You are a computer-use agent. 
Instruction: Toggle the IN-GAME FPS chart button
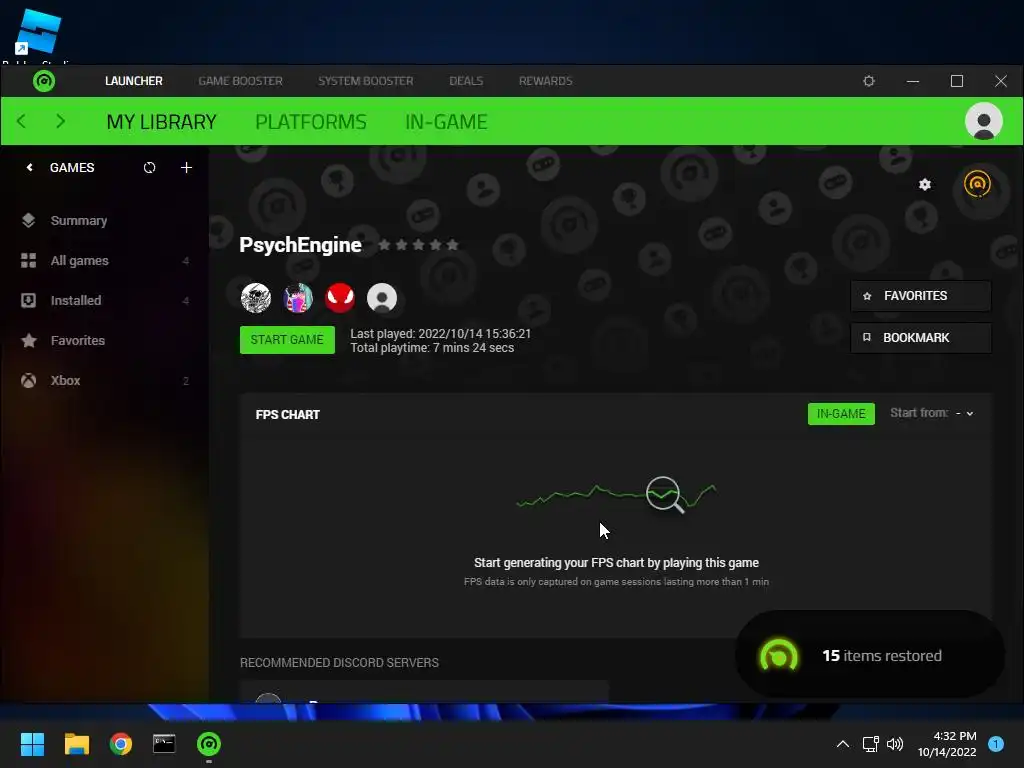[841, 414]
